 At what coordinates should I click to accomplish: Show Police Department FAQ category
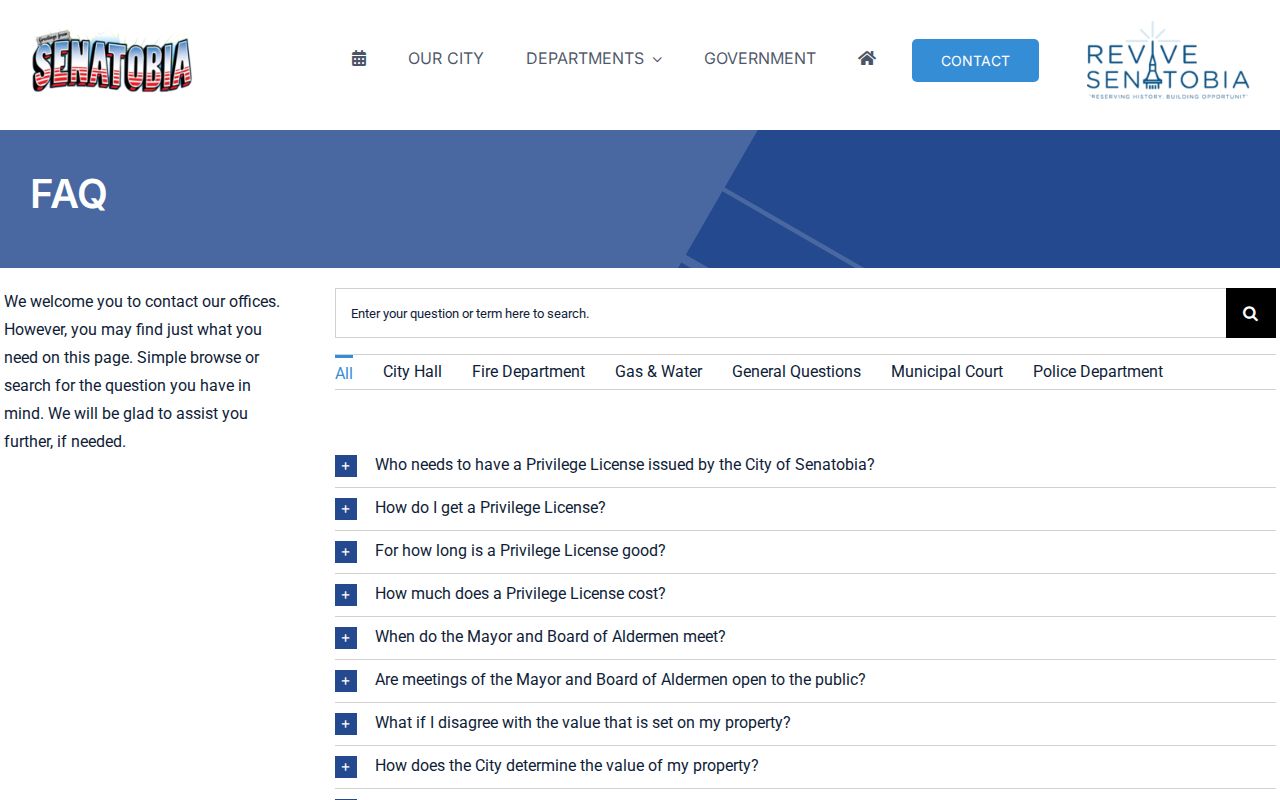coord(1098,371)
